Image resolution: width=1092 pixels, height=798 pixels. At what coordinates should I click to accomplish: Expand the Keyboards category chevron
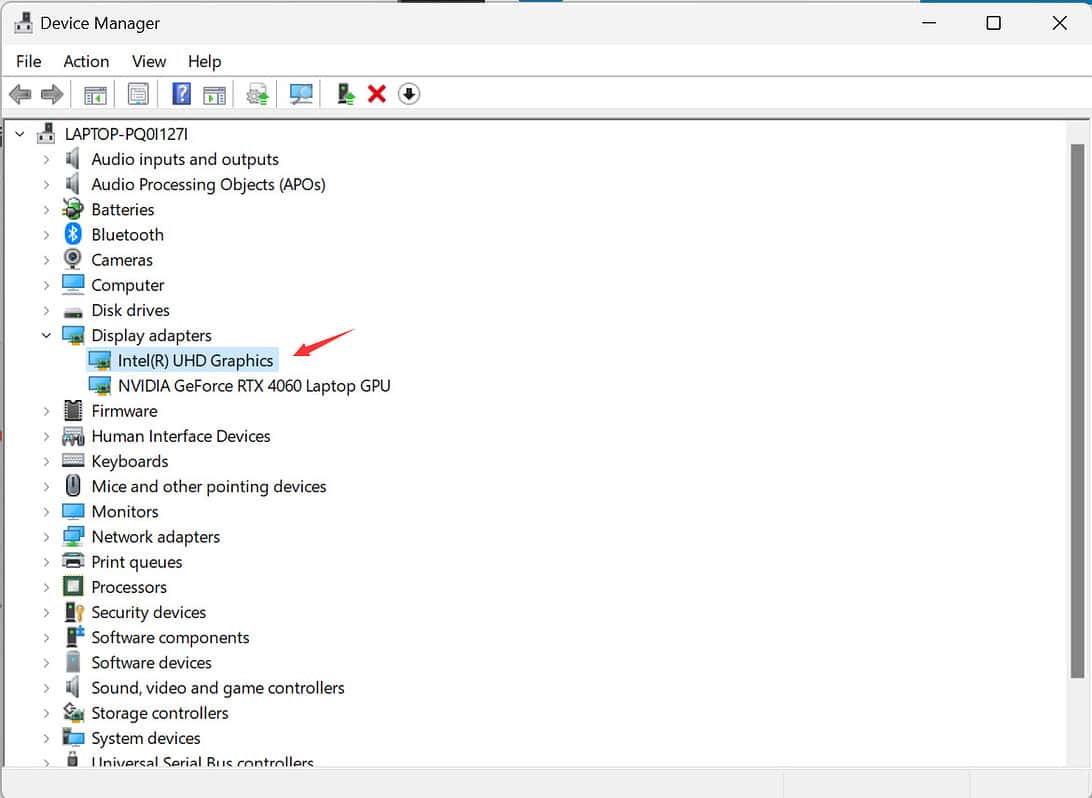pyautogui.click(x=46, y=461)
